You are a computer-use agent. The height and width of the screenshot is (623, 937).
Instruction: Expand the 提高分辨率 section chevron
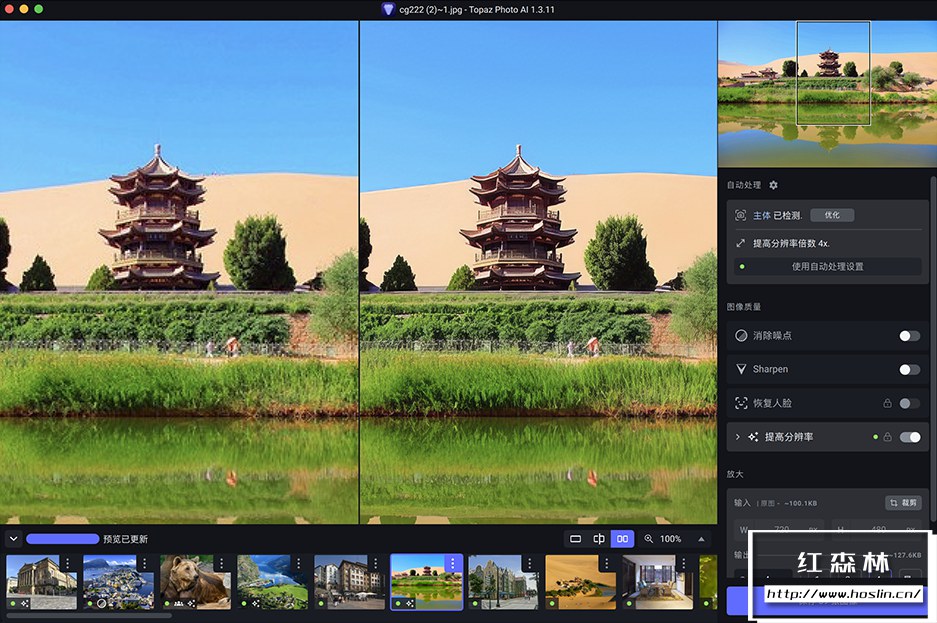(738, 437)
